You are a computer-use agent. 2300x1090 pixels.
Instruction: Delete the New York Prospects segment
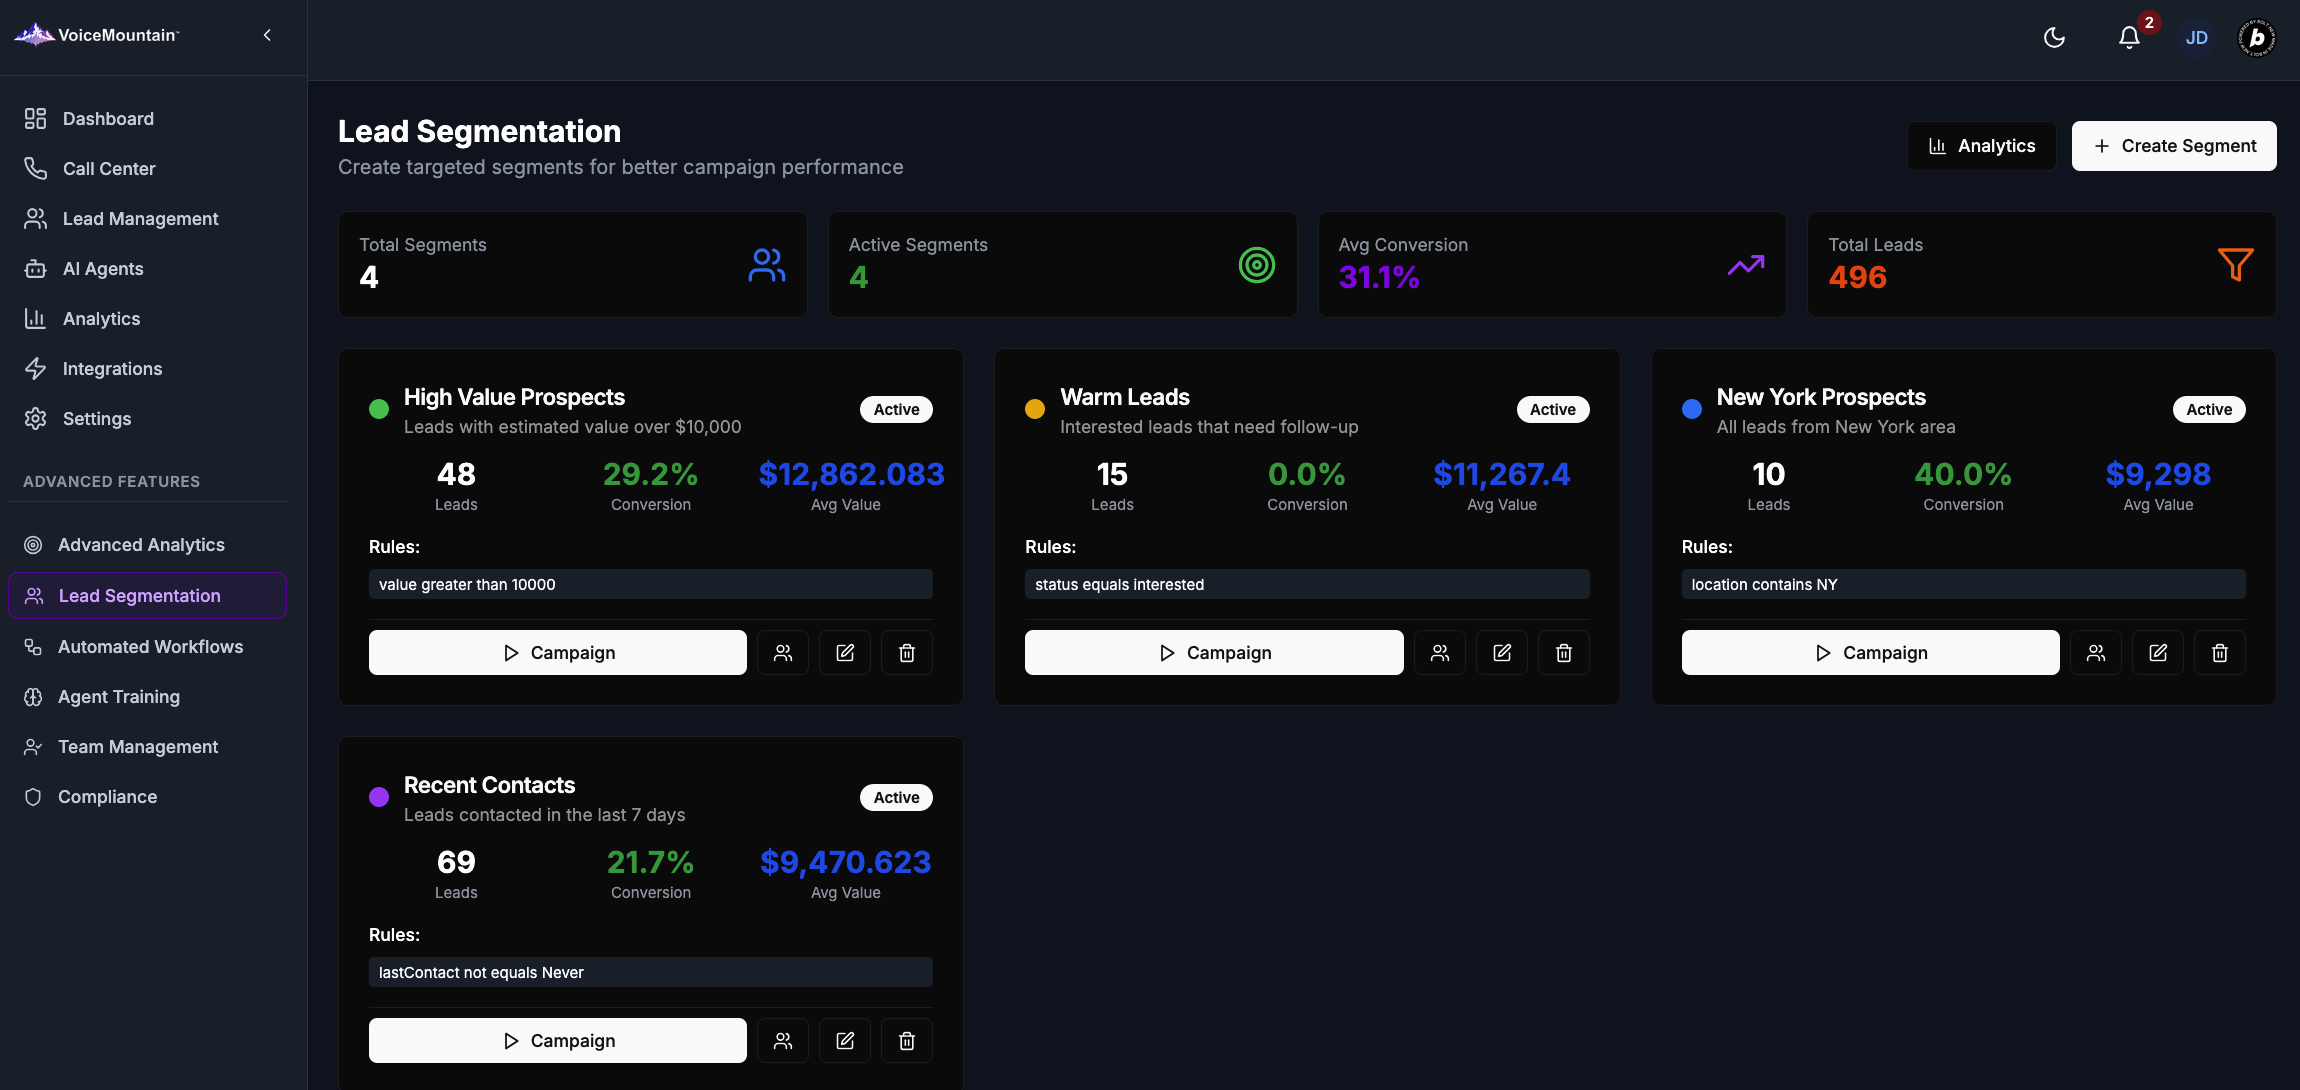[2219, 653]
